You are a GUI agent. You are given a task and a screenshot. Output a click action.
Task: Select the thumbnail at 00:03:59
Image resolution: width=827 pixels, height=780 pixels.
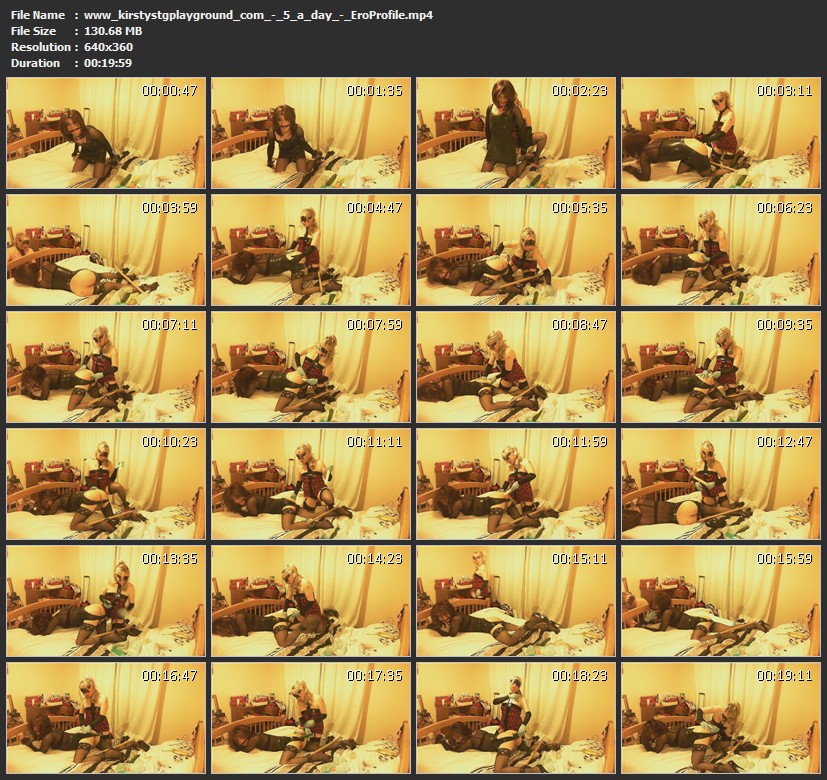106,251
